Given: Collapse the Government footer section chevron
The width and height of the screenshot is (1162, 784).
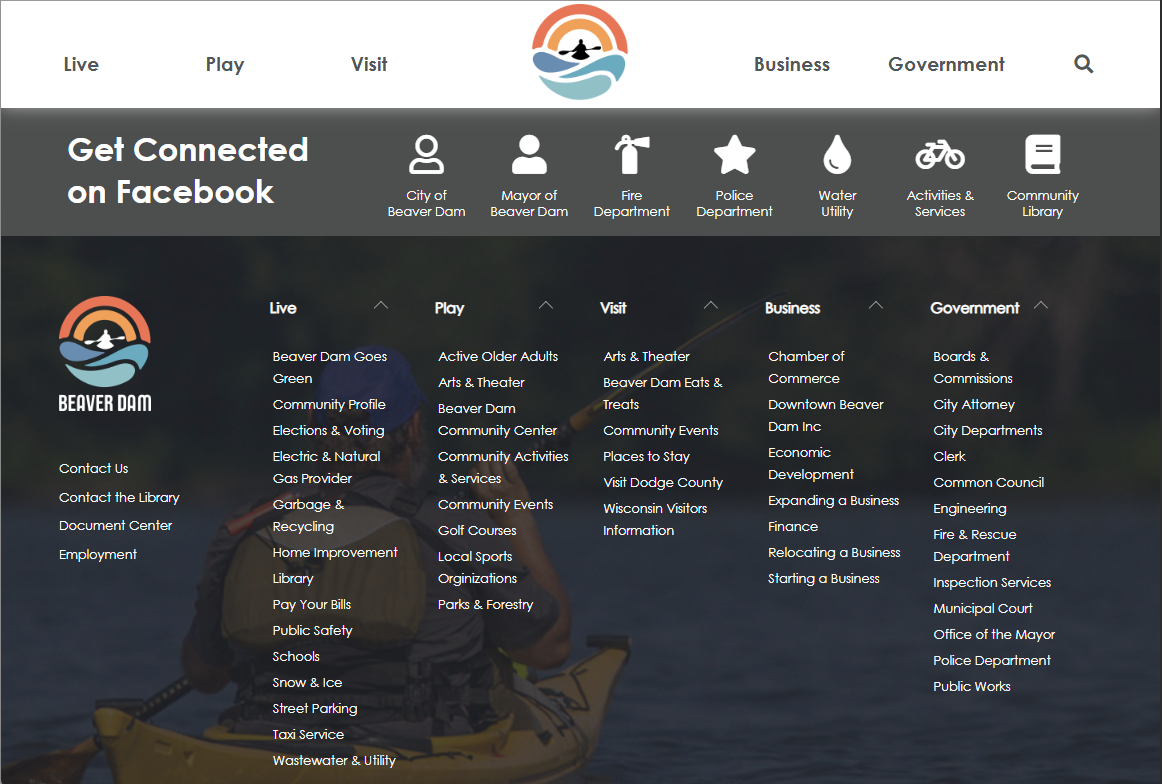Looking at the screenshot, I should 1041,305.
